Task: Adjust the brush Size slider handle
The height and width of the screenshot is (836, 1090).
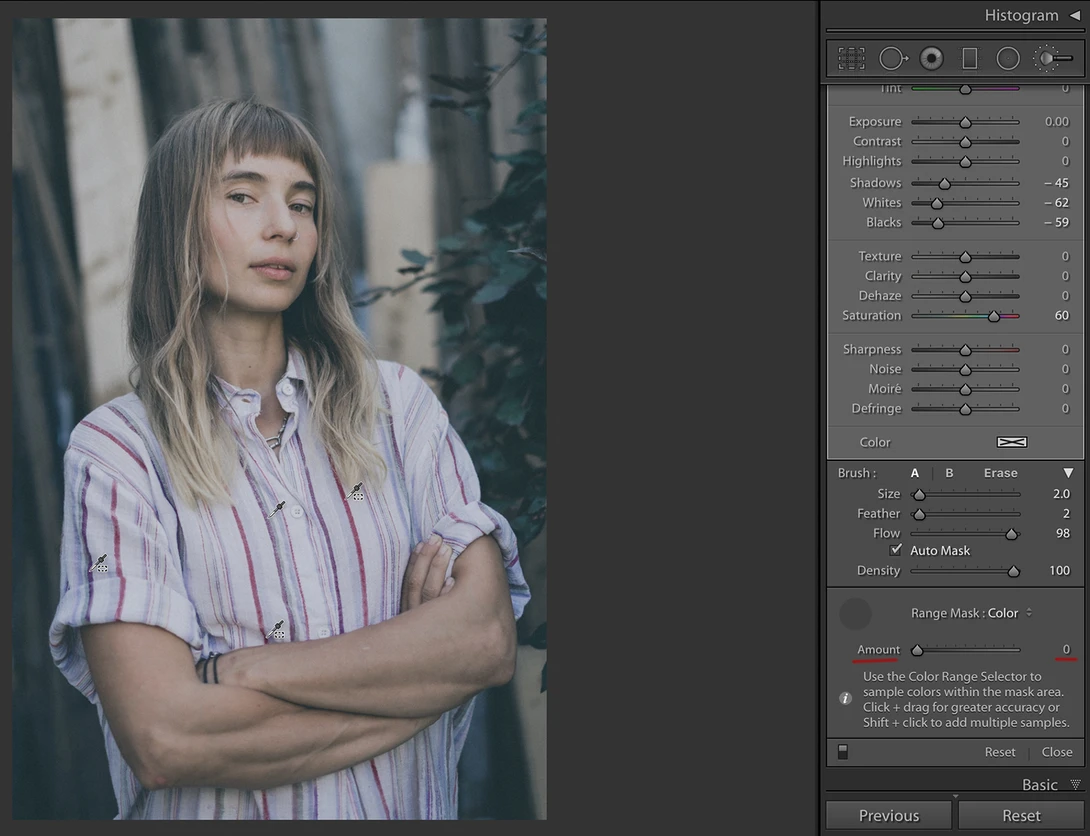Action: click(x=919, y=495)
